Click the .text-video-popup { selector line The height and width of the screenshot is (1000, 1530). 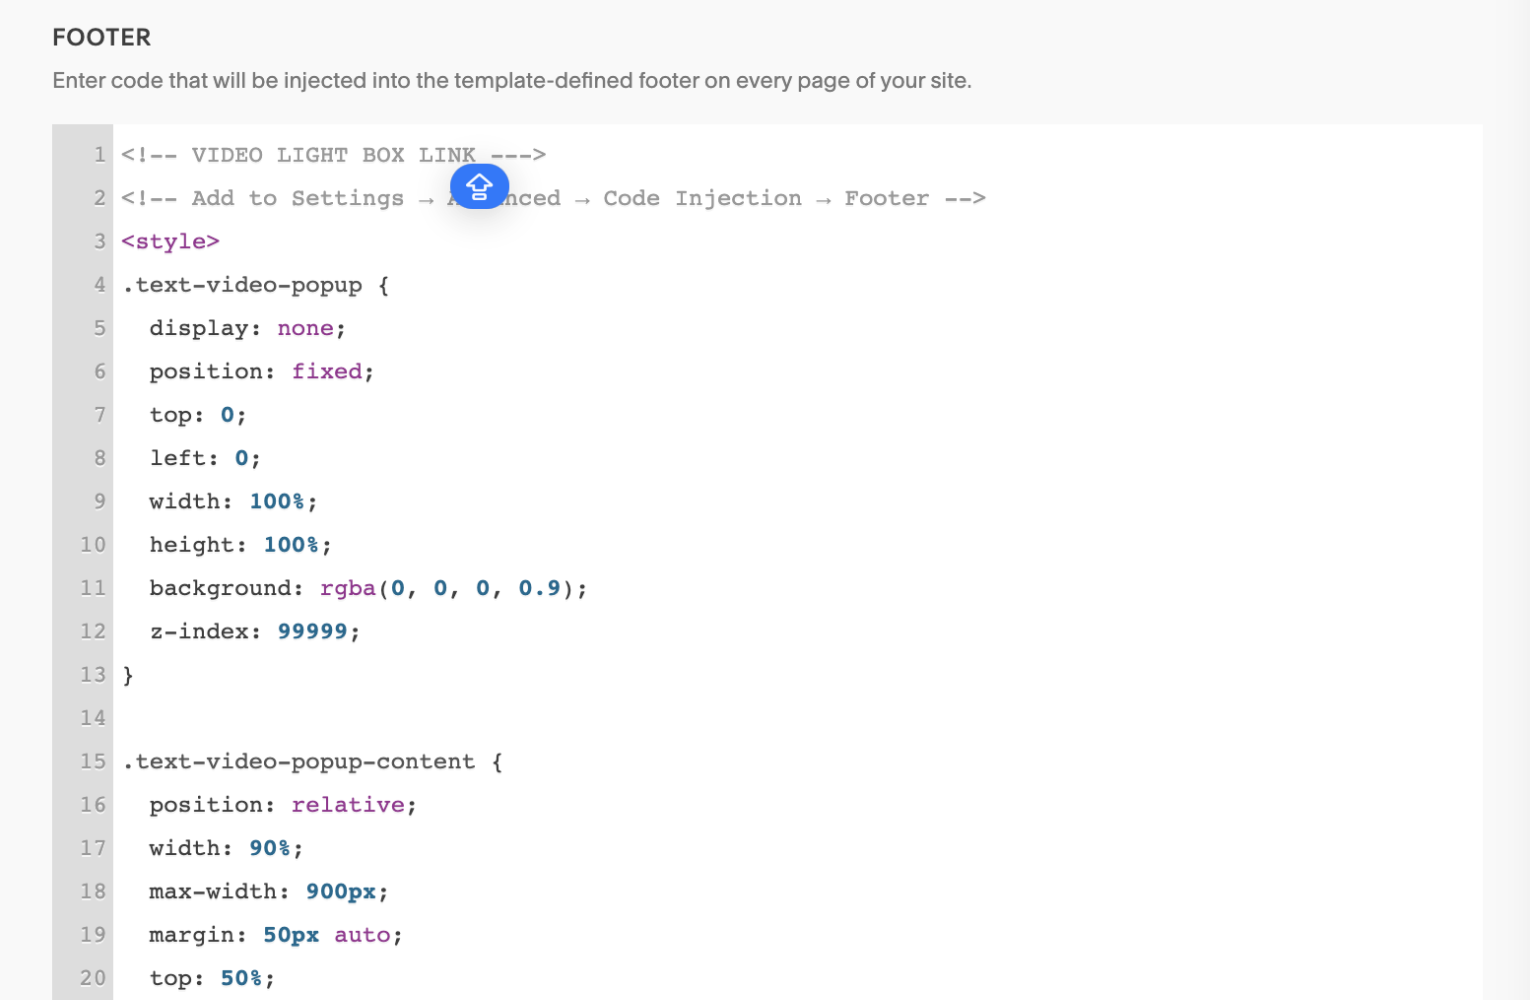(256, 285)
